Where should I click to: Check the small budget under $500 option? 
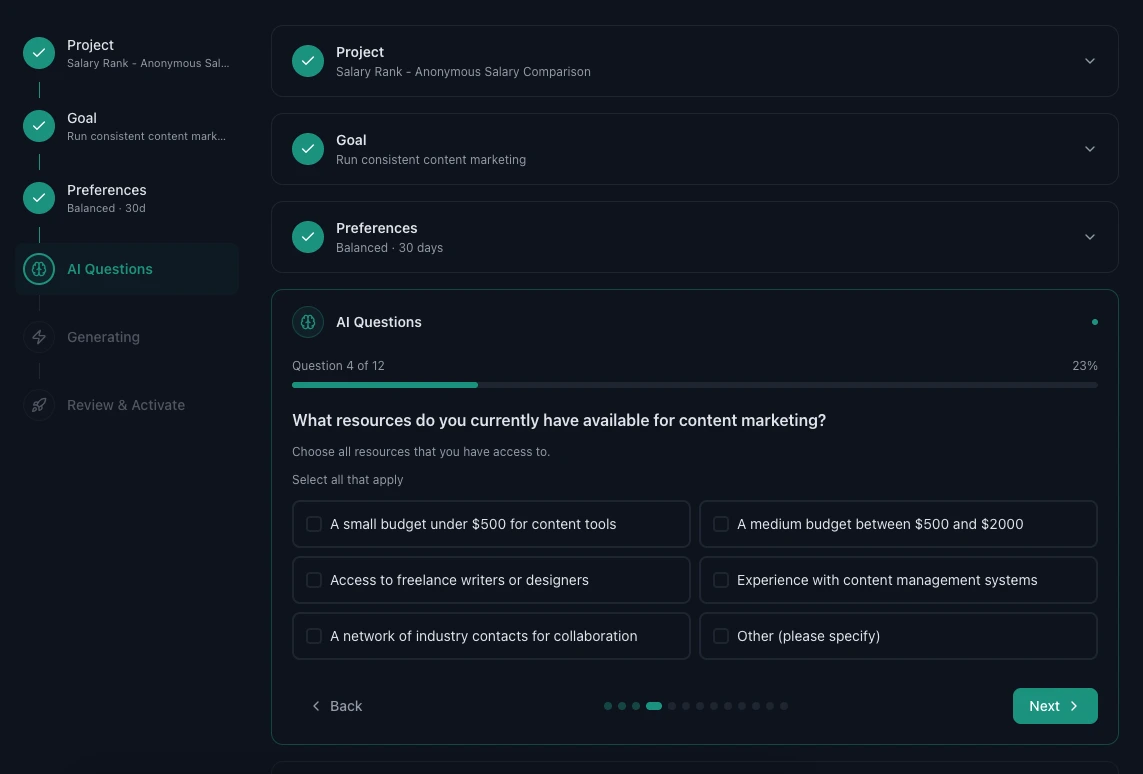314,524
